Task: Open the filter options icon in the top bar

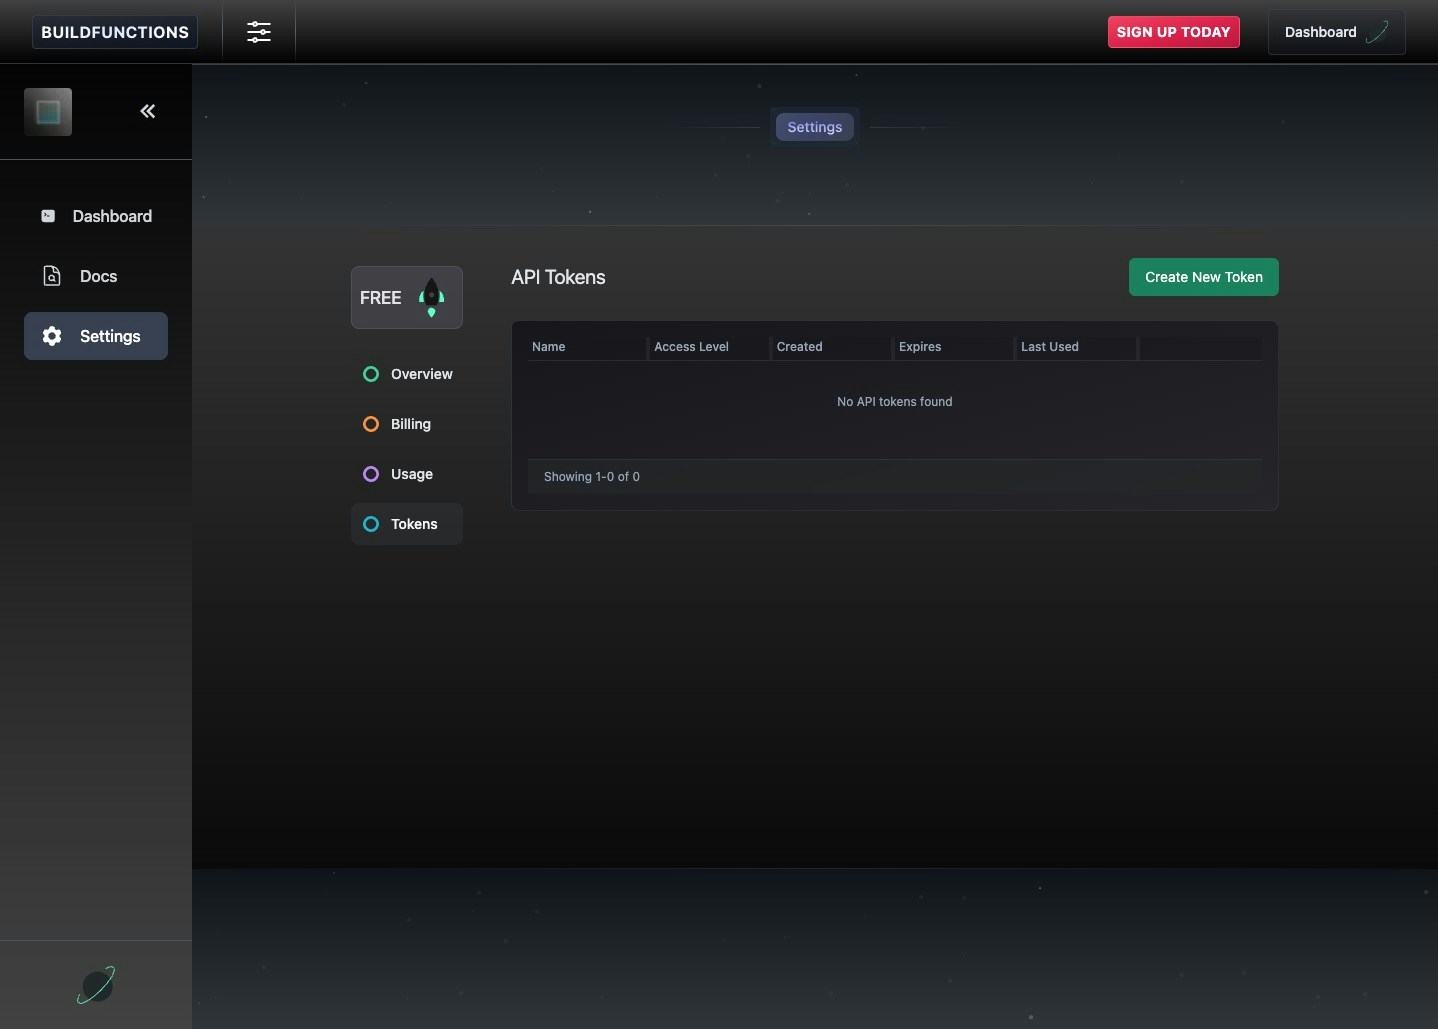Action: coord(259,32)
